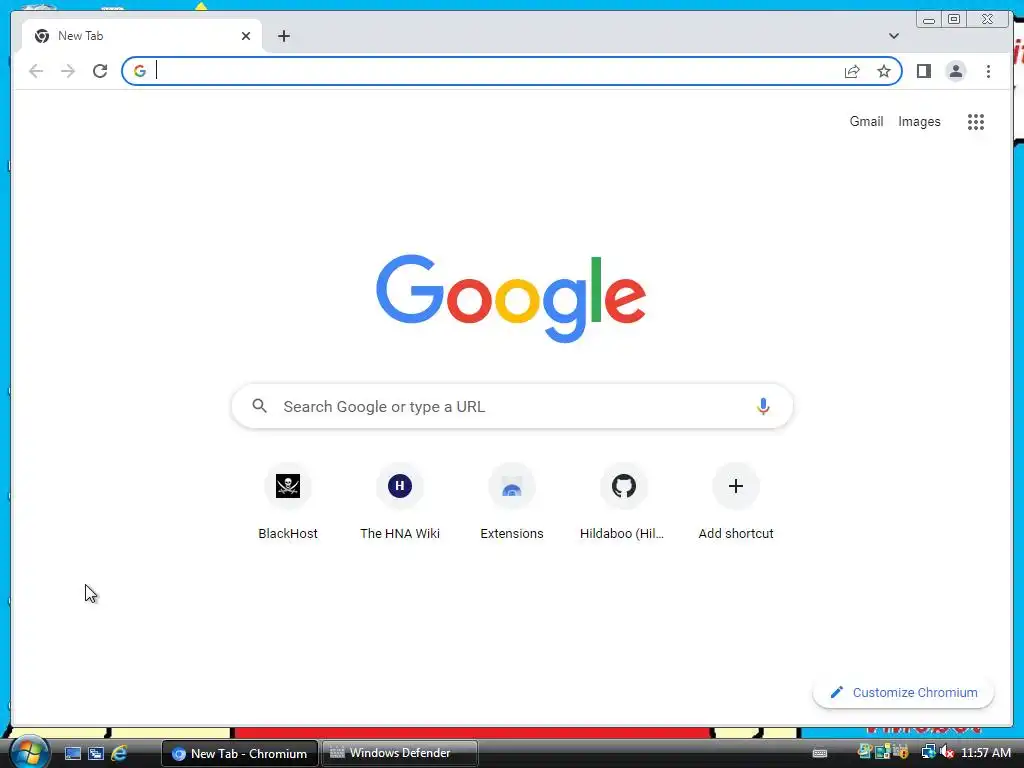
Task: Toggle the side panel icon
Action: pos(923,71)
